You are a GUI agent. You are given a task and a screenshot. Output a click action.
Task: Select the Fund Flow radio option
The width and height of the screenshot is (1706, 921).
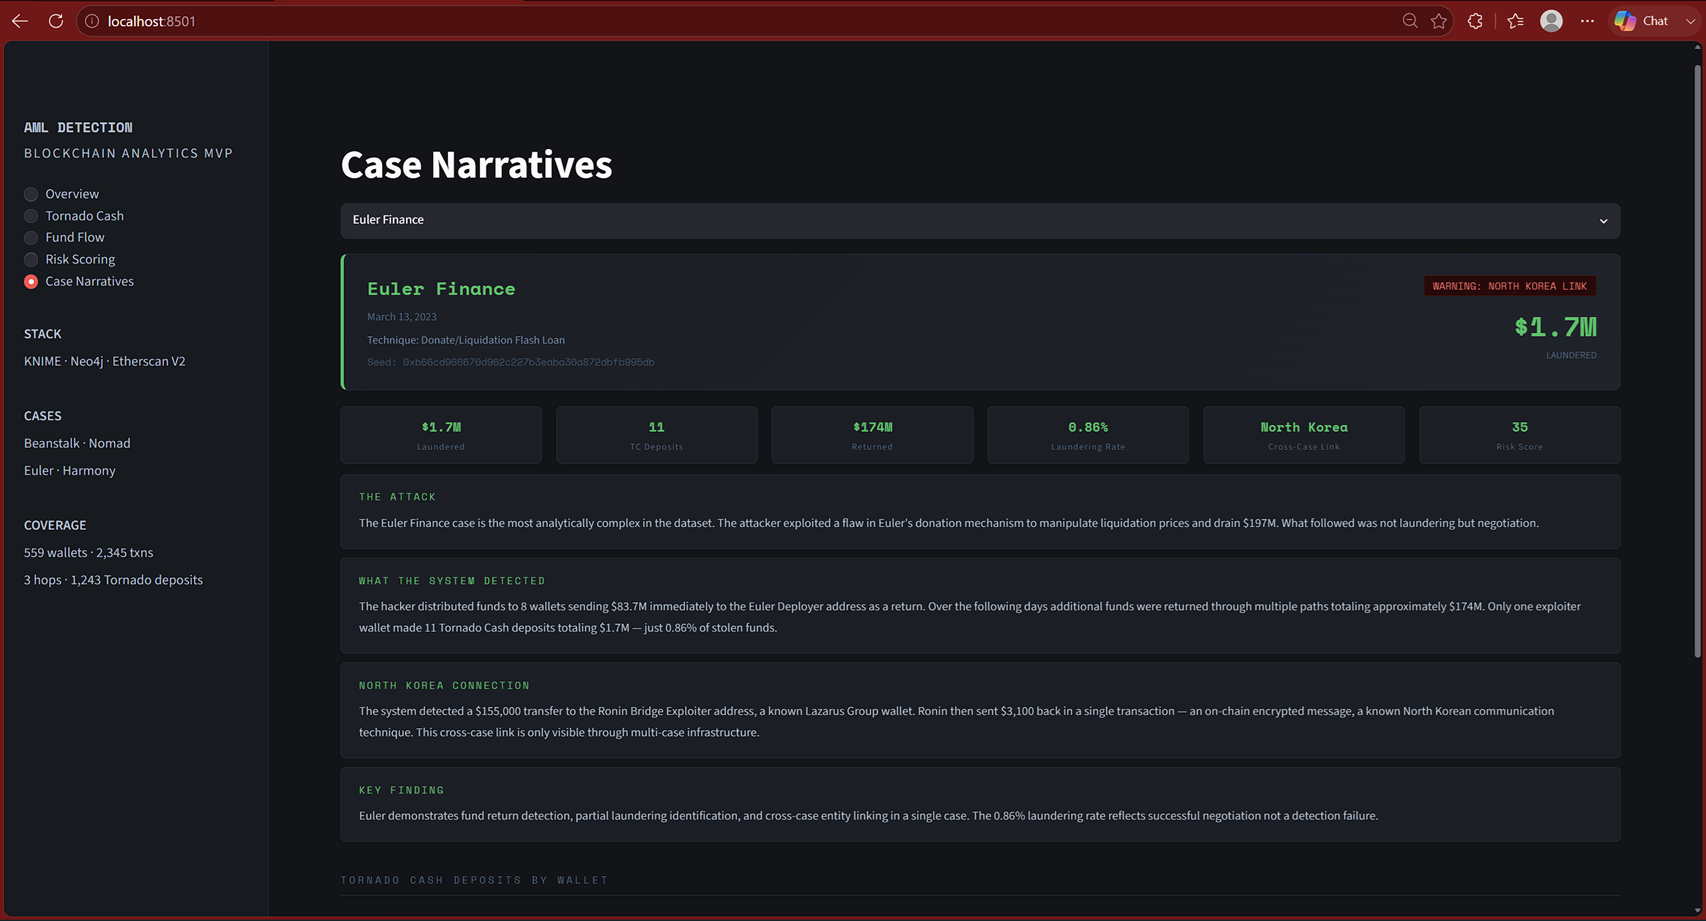tap(64, 238)
